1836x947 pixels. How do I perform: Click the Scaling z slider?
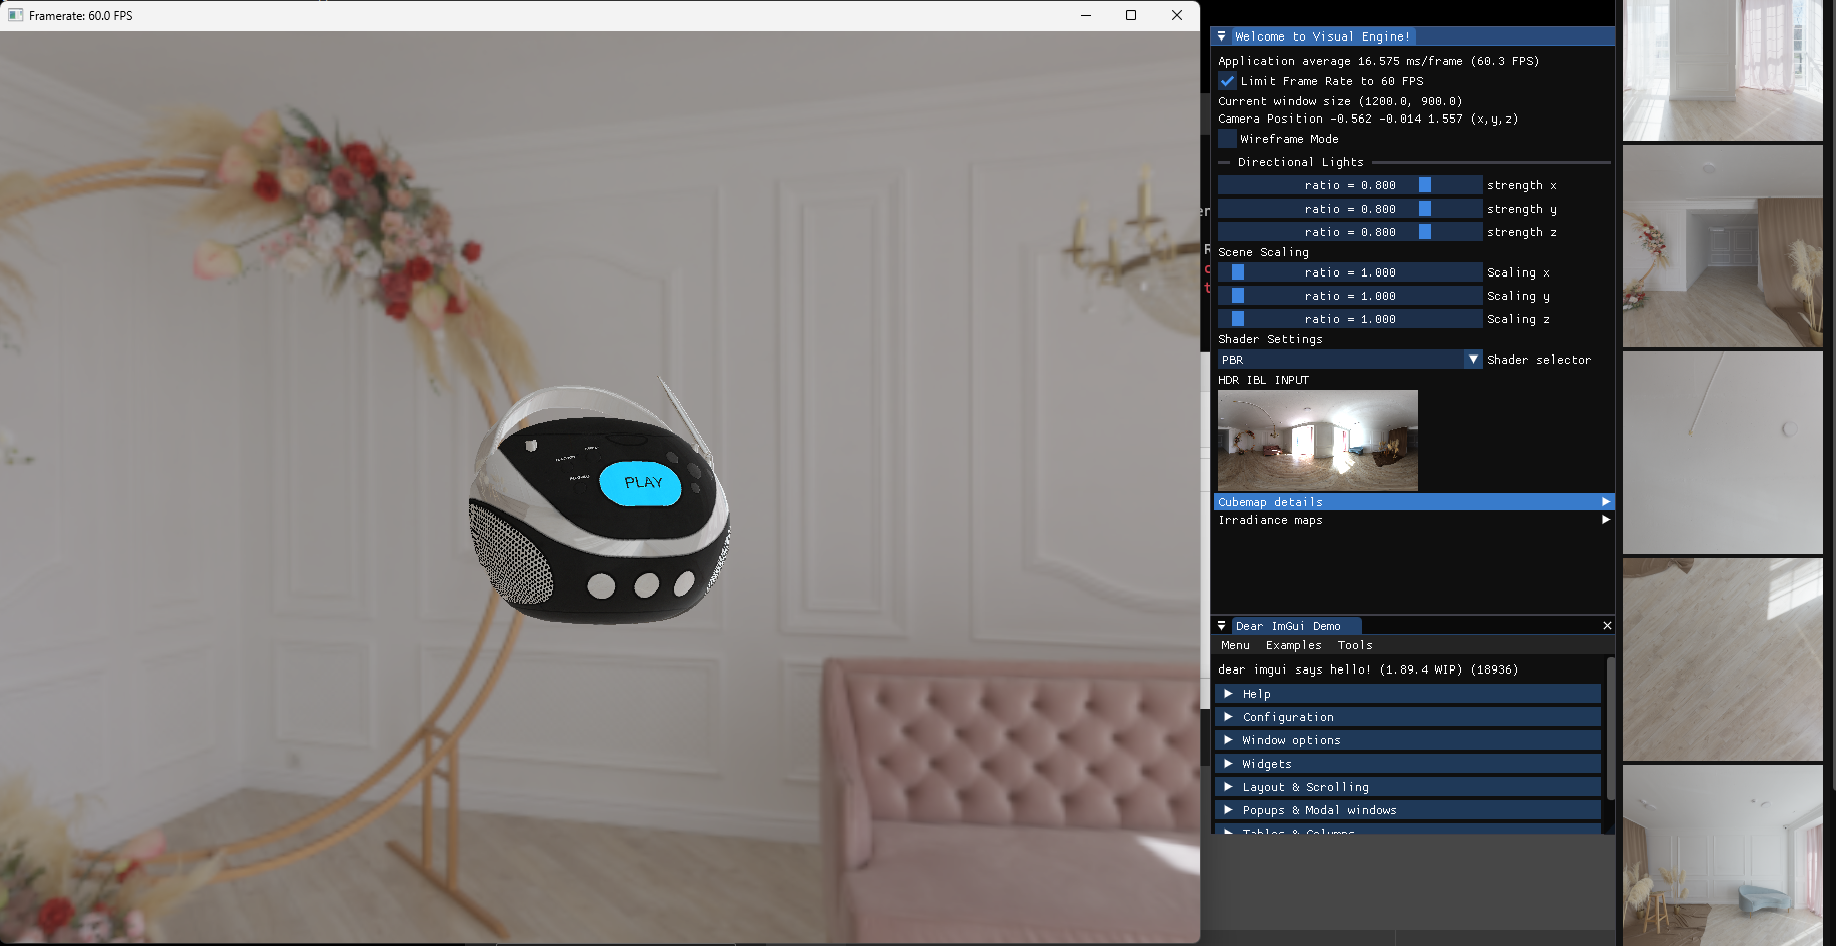pos(1350,319)
